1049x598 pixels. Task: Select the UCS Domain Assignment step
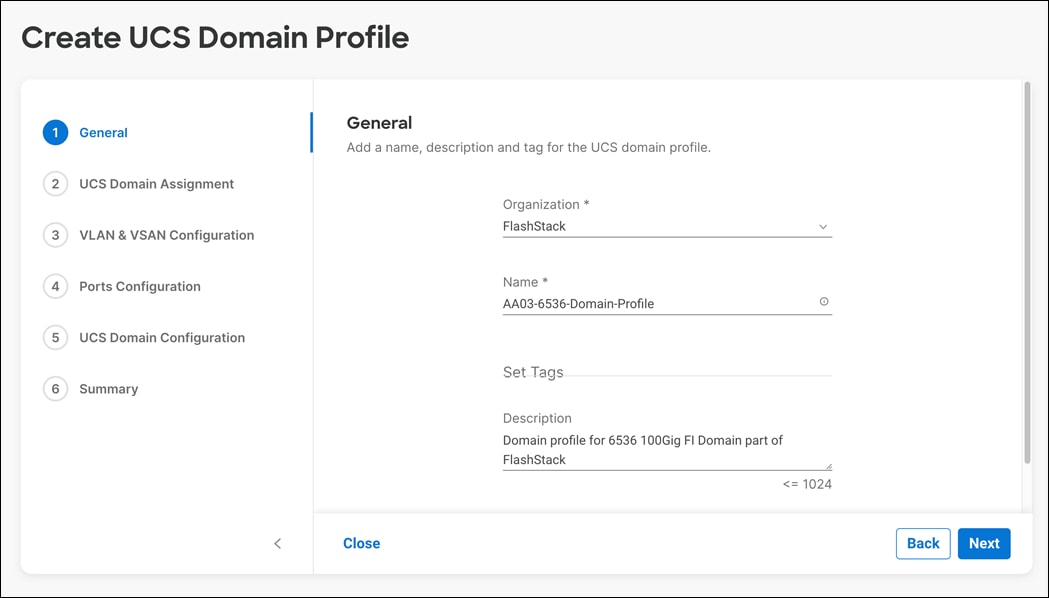[x=156, y=183]
